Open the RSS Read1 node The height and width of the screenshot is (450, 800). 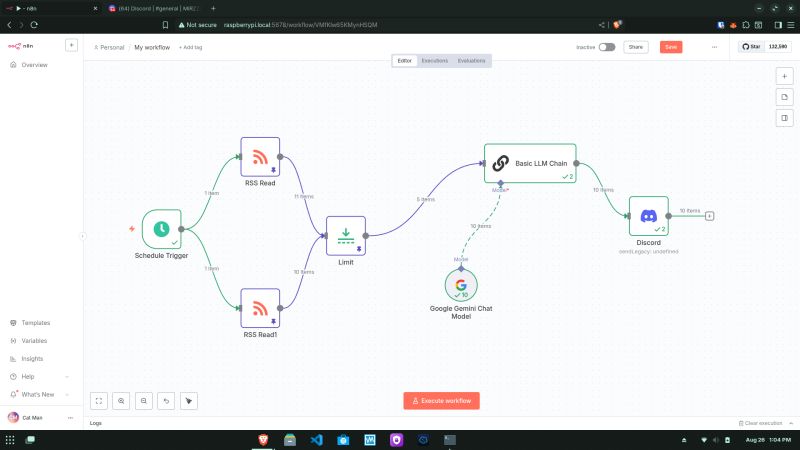(x=260, y=308)
